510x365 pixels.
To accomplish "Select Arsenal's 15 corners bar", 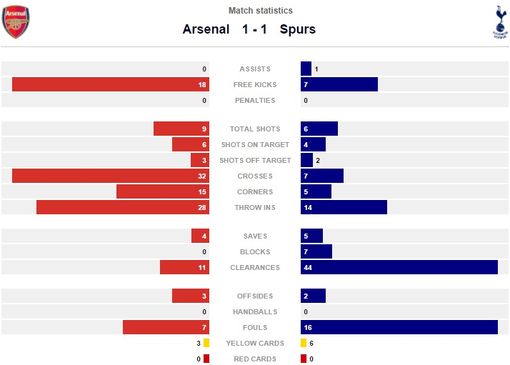I will 163,192.
